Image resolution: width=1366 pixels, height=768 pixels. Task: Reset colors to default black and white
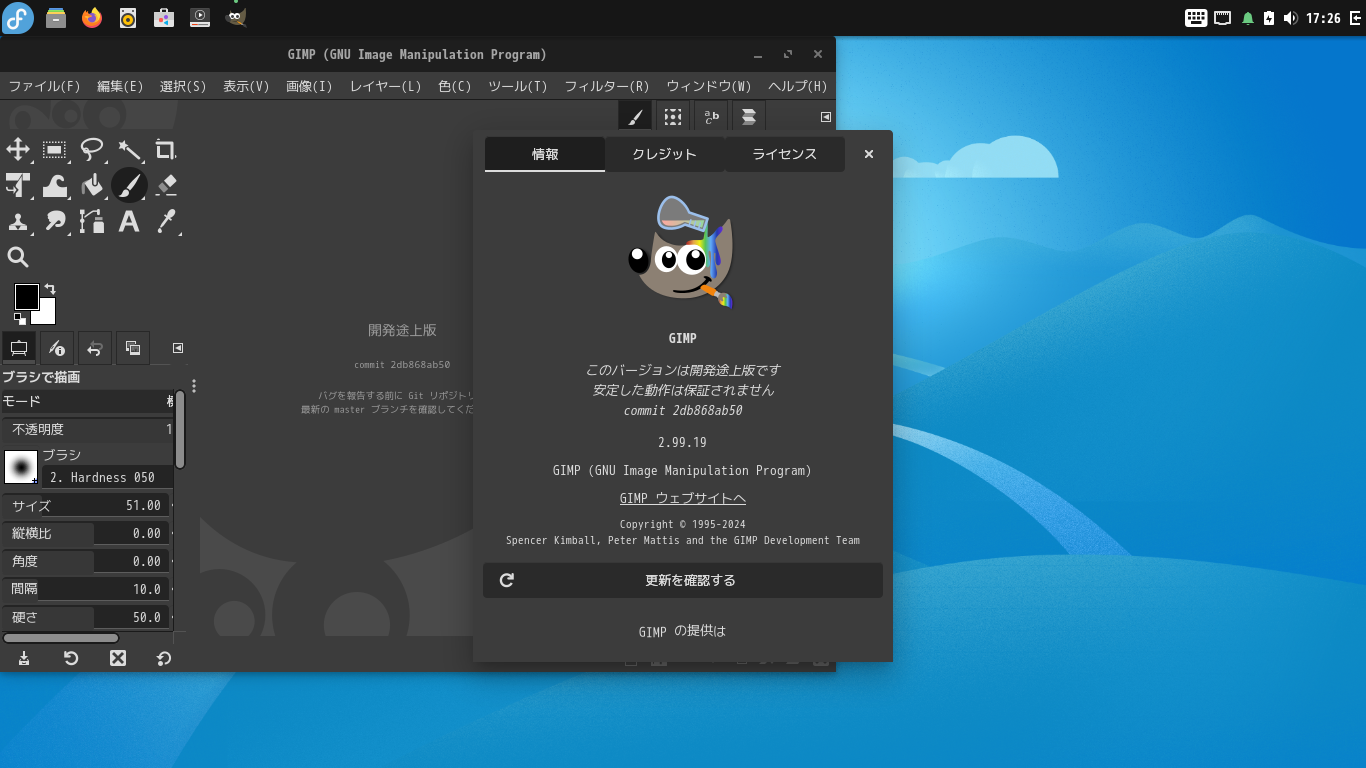pos(20,319)
